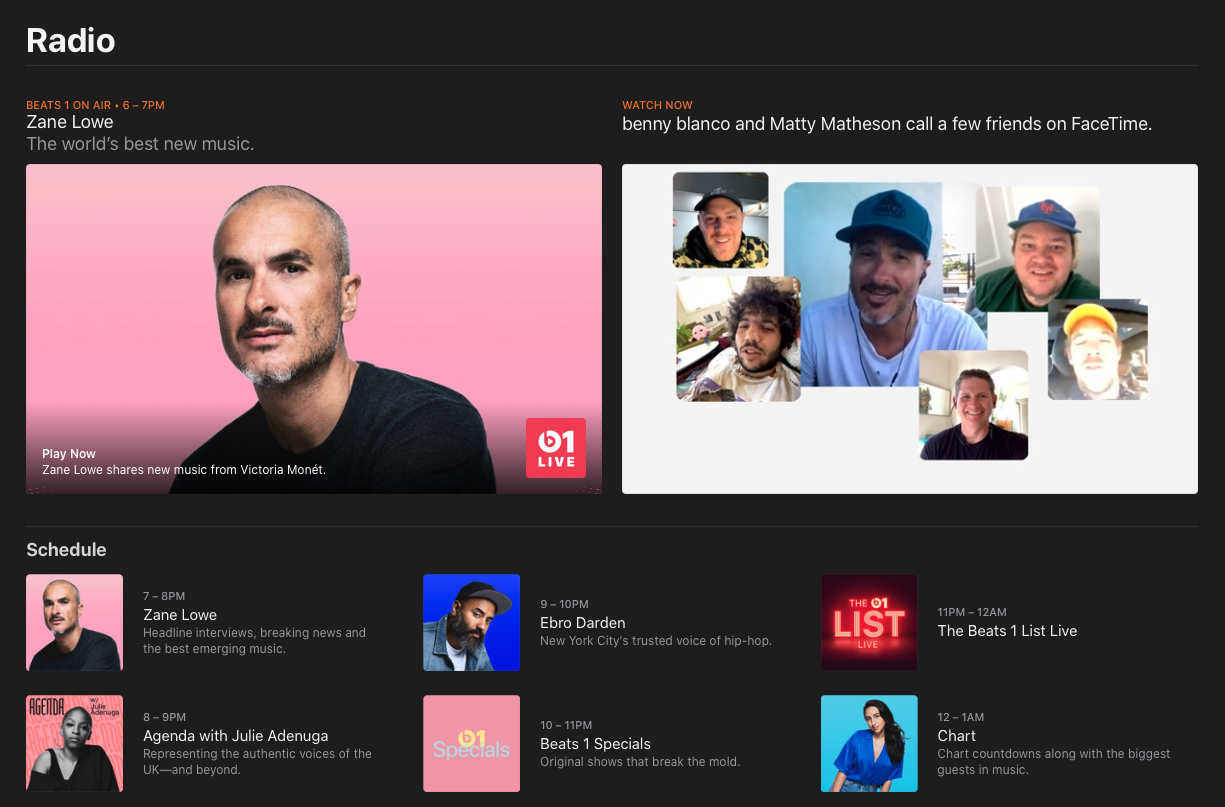Viewport: 1225px width, 807px height.
Task: Open the WATCH NOW link
Action: click(x=657, y=105)
